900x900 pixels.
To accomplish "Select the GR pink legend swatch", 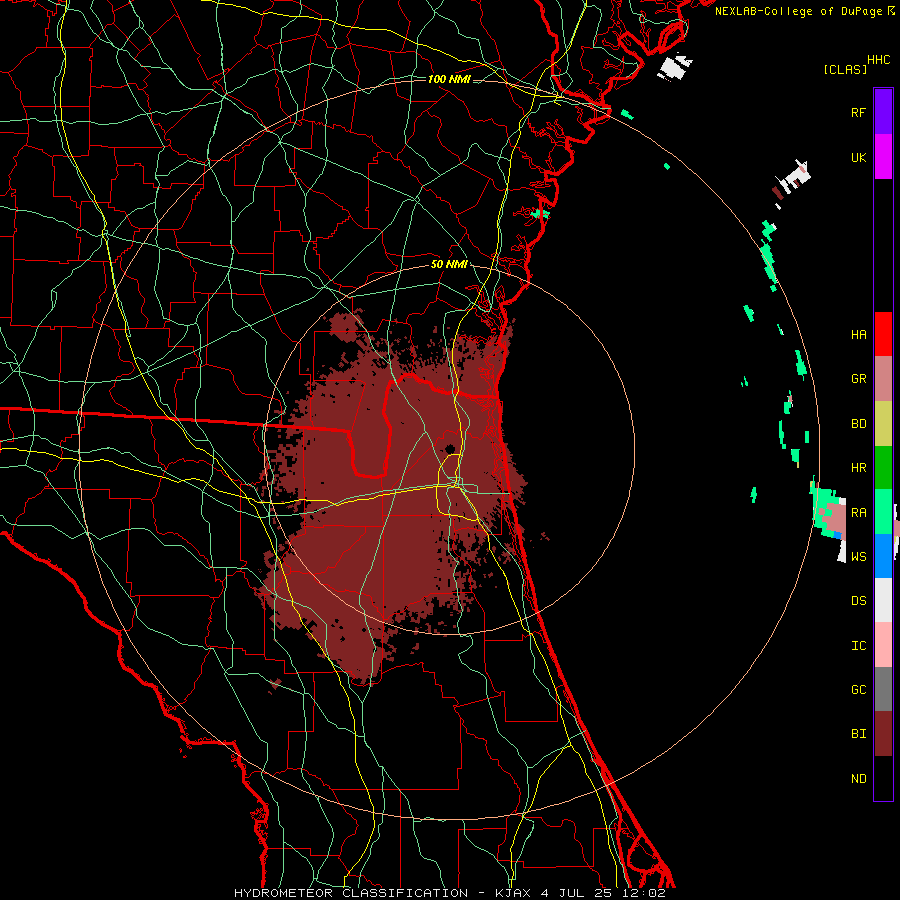I will 883,379.
